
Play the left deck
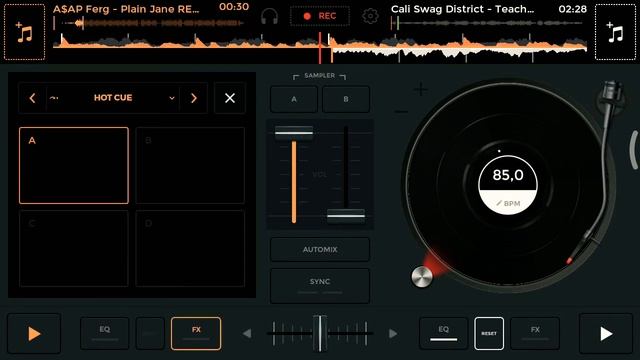[x=34, y=334]
